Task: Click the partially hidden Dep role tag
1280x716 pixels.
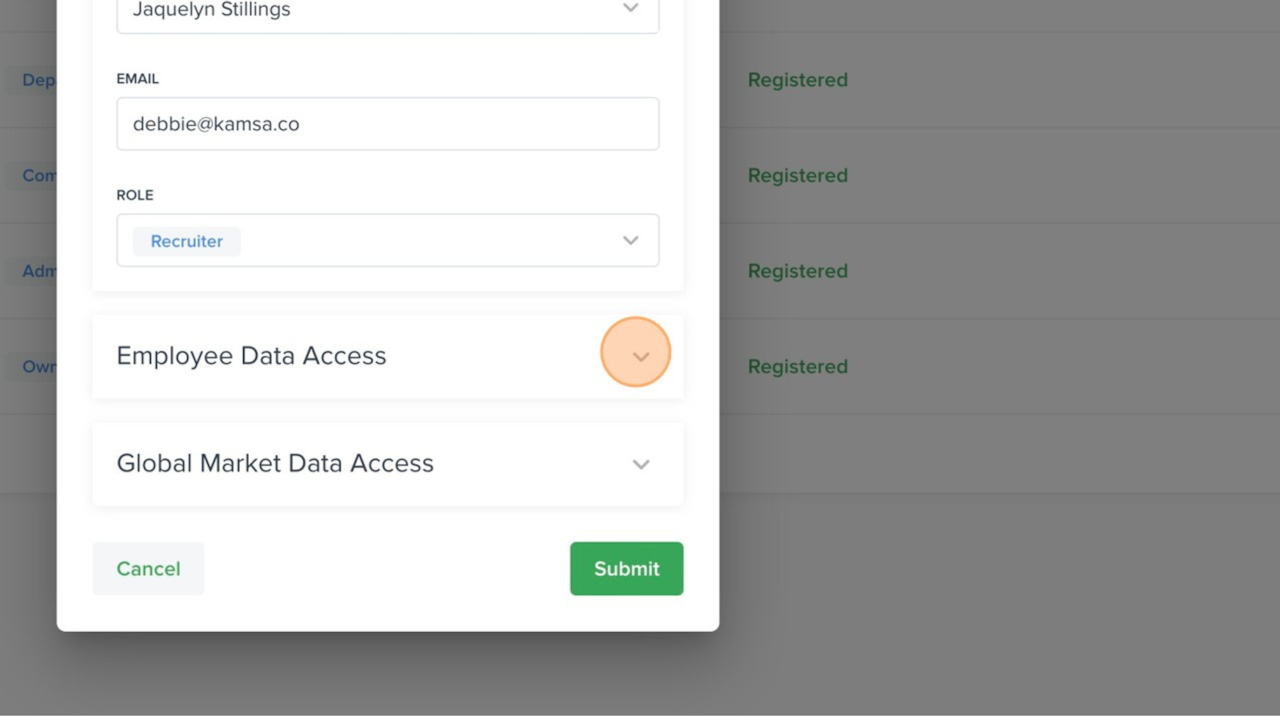Action: (38, 80)
